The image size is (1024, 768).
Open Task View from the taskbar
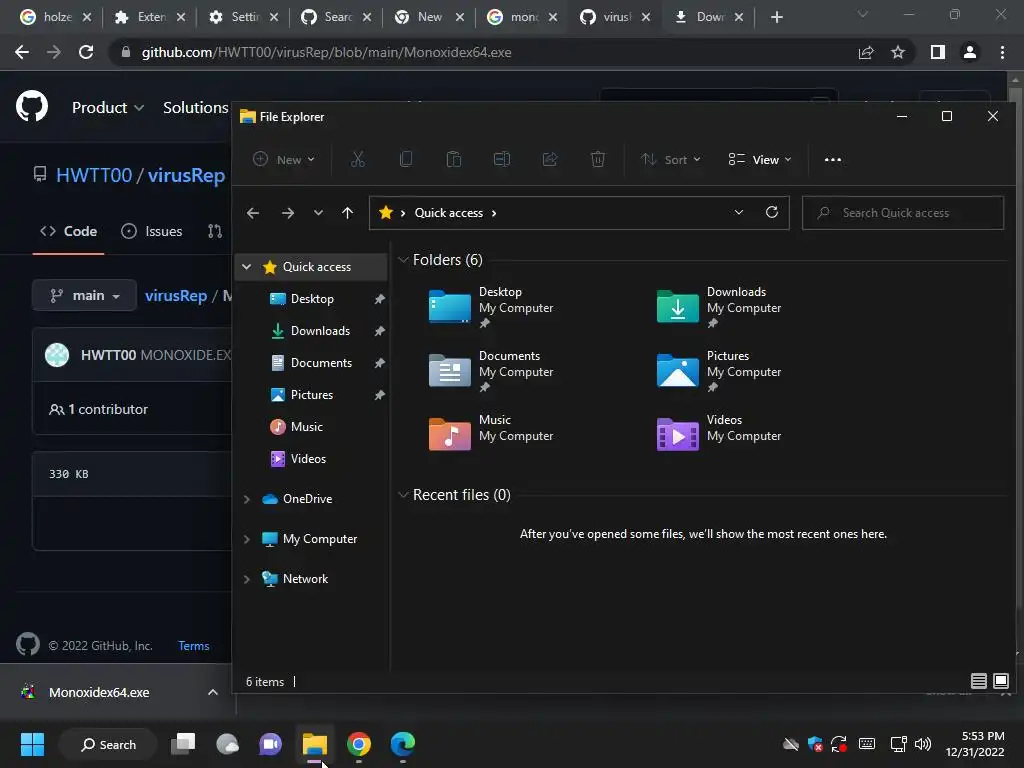[183, 744]
